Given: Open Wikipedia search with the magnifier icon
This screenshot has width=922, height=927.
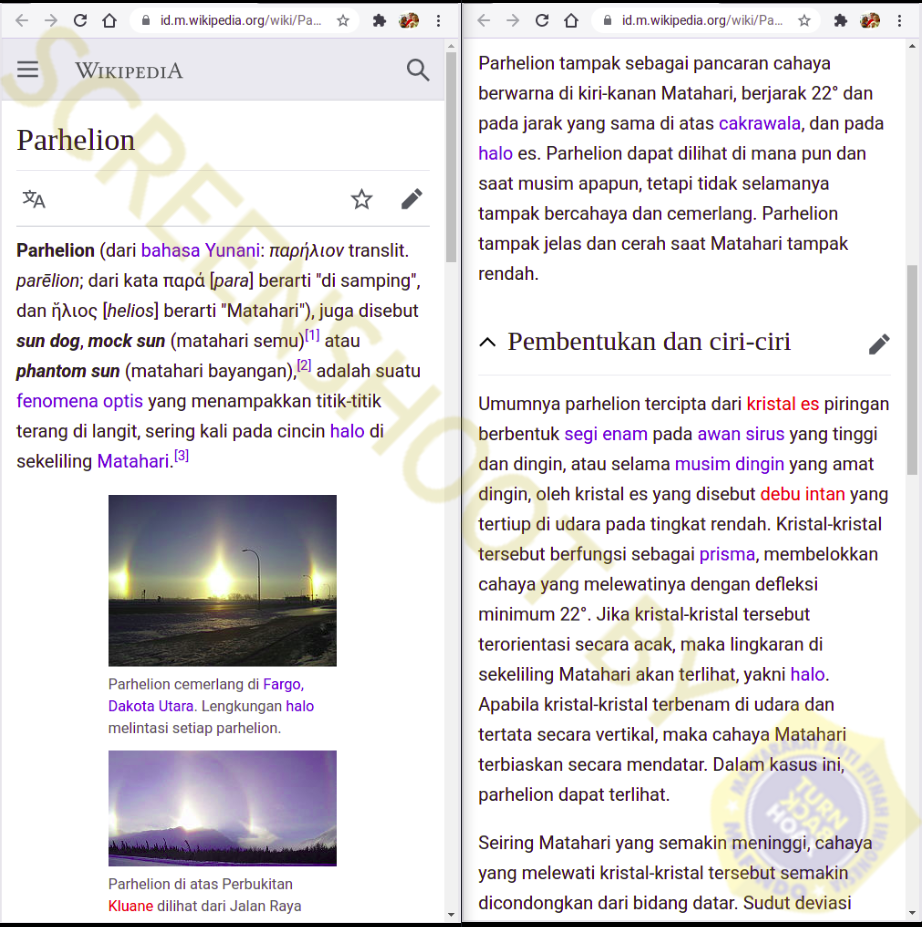Looking at the screenshot, I should point(418,70).
